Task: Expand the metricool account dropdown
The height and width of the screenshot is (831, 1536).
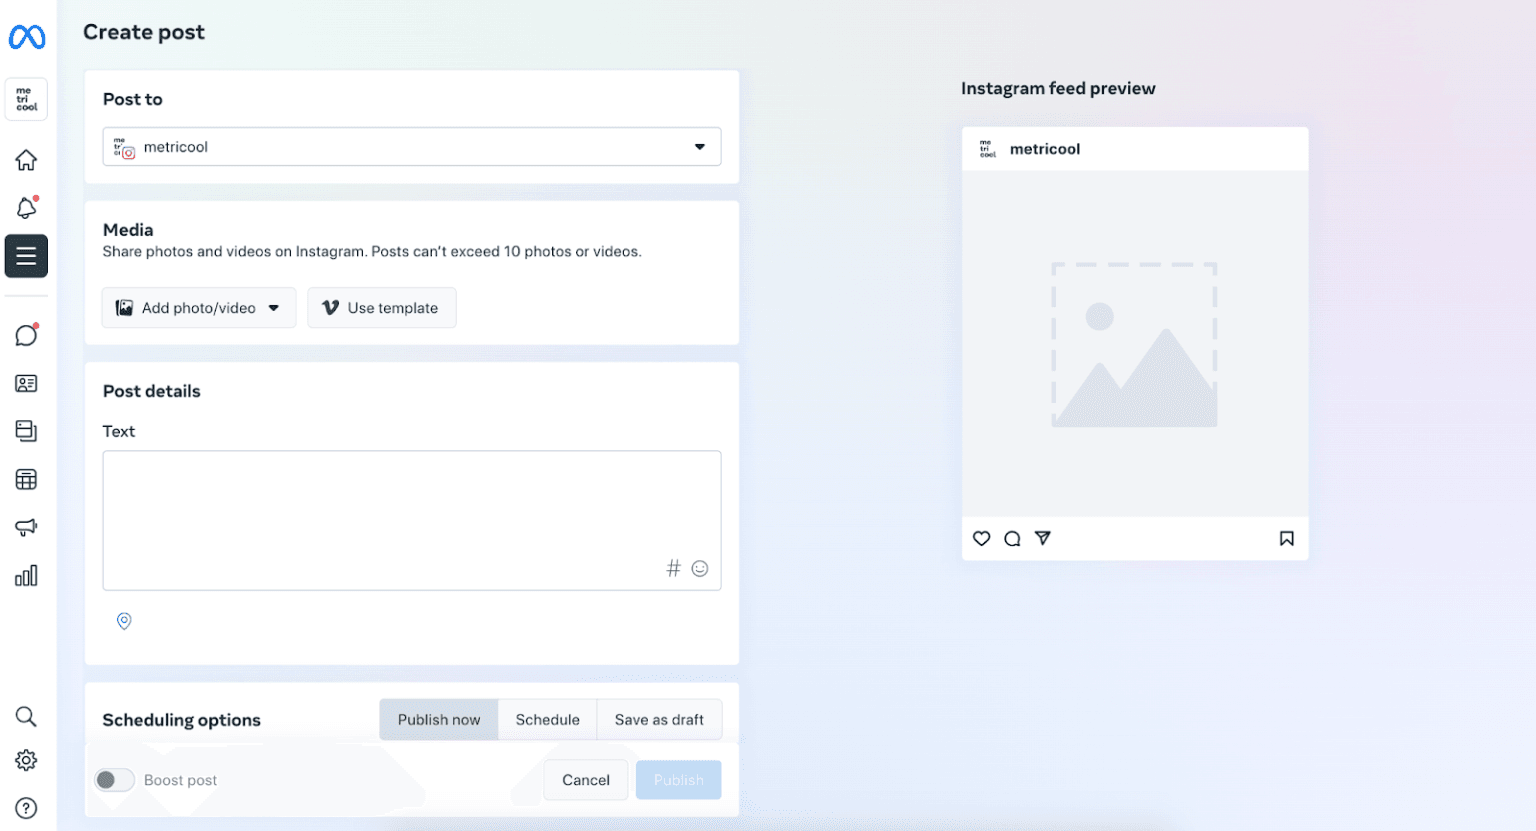Action: pyautogui.click(x=700, y=146)
